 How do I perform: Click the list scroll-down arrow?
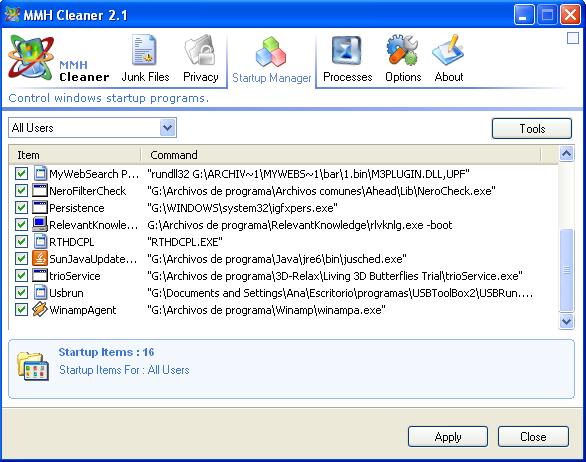(566, 321)
